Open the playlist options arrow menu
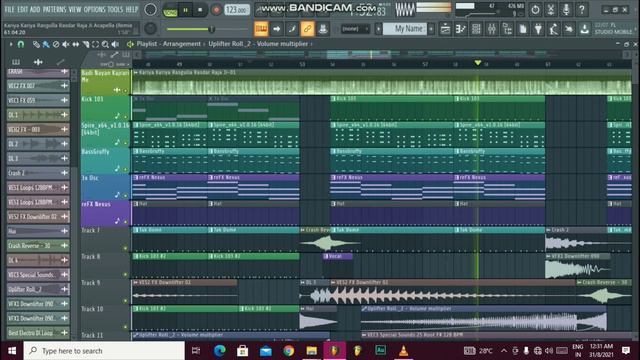 pyautogui.click(x=11, y=44)
